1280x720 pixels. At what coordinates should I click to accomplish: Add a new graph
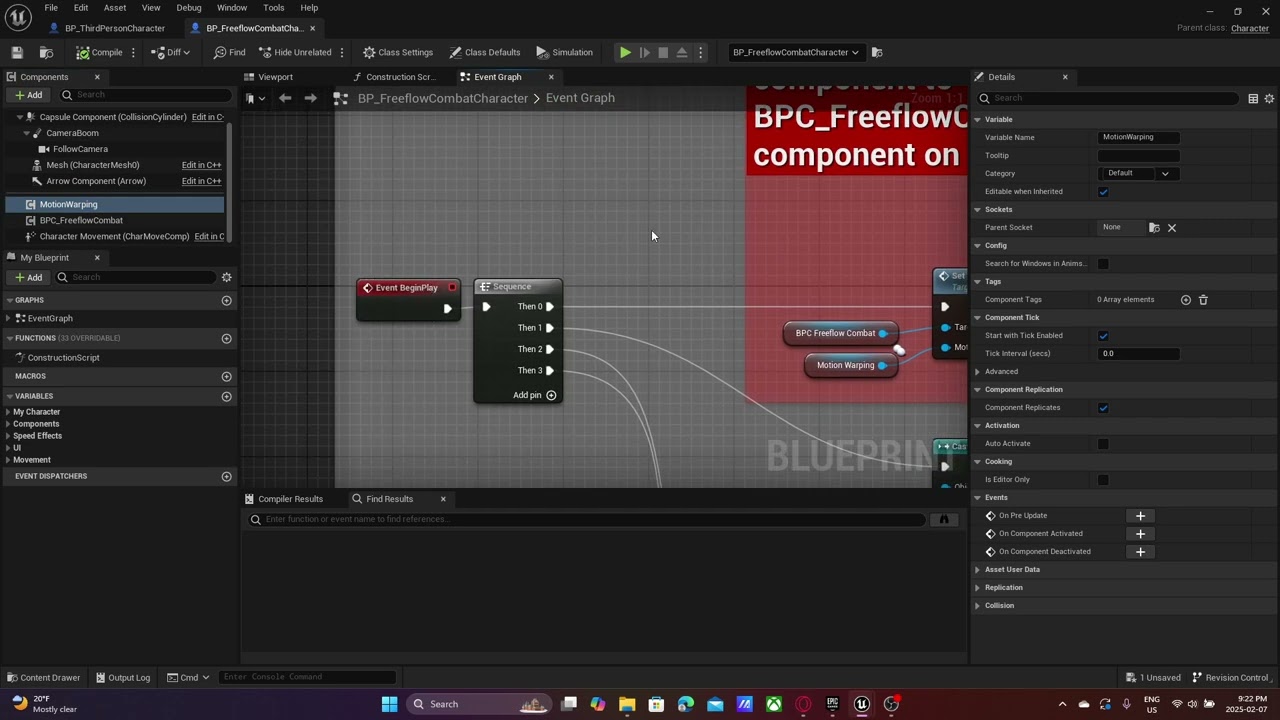point(226,300)
